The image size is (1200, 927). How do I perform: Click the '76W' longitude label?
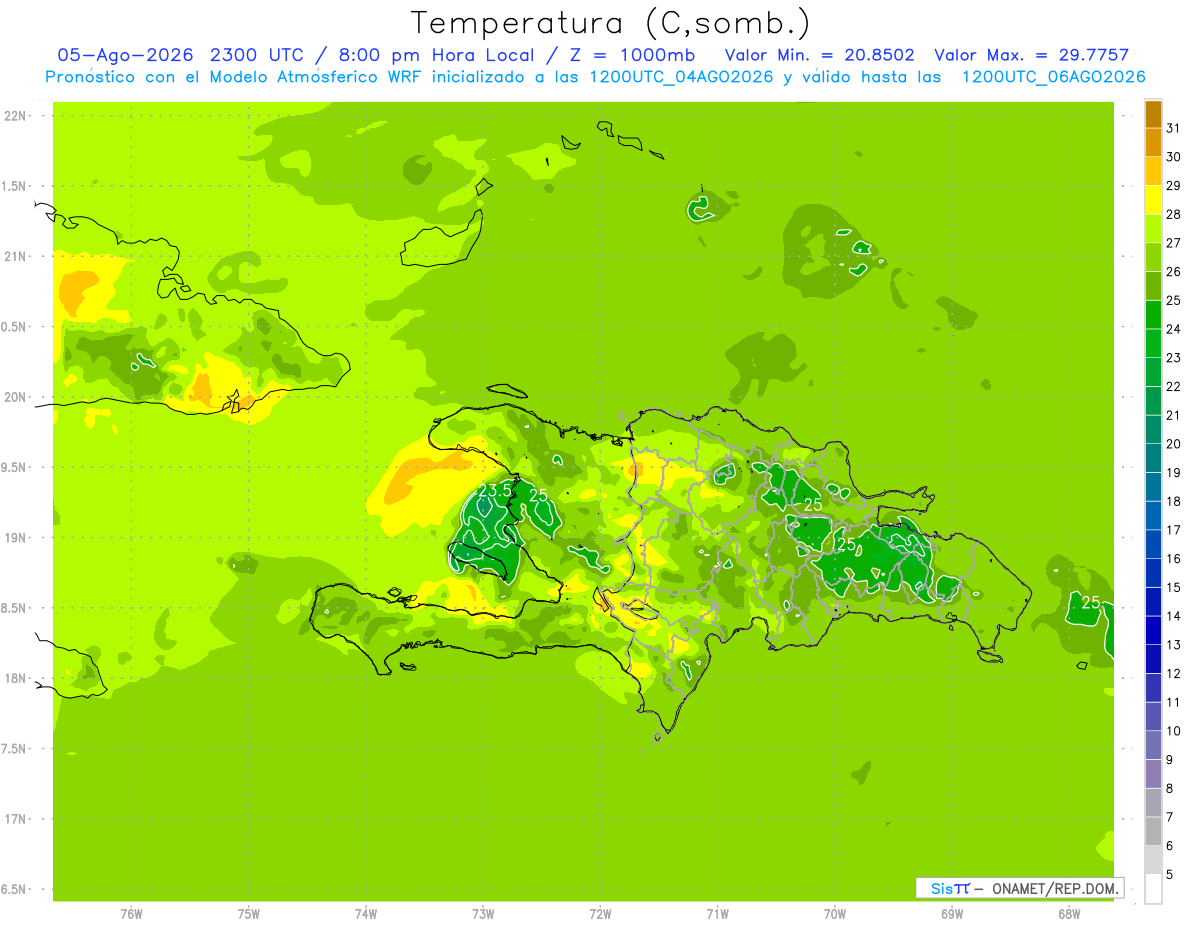[x=131, y=914]
